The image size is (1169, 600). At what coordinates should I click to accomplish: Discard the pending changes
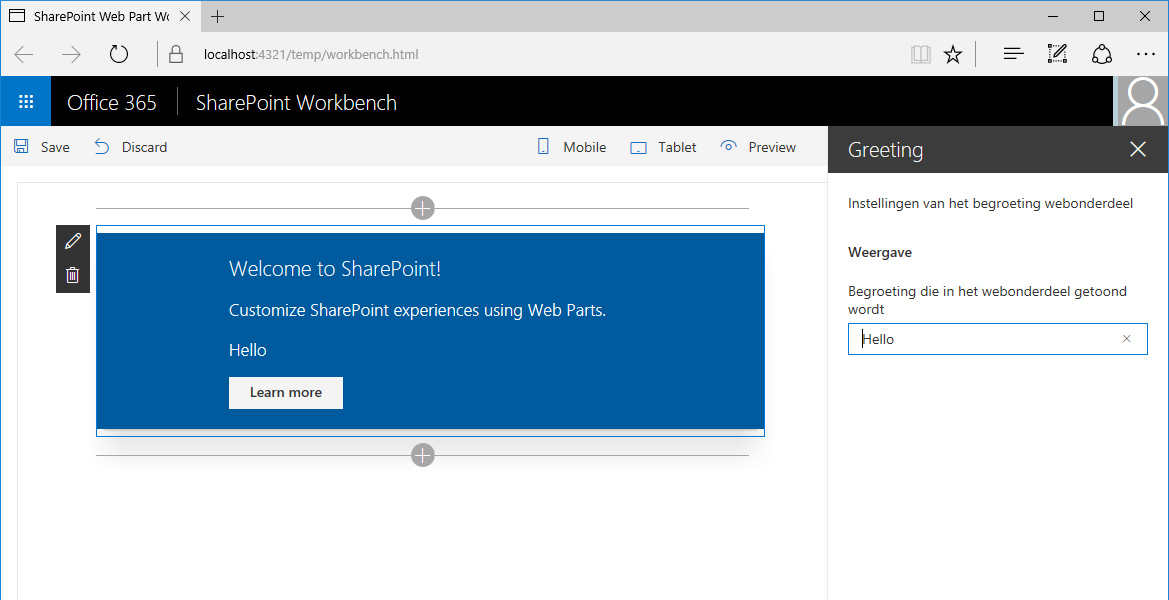coord(130,147)
